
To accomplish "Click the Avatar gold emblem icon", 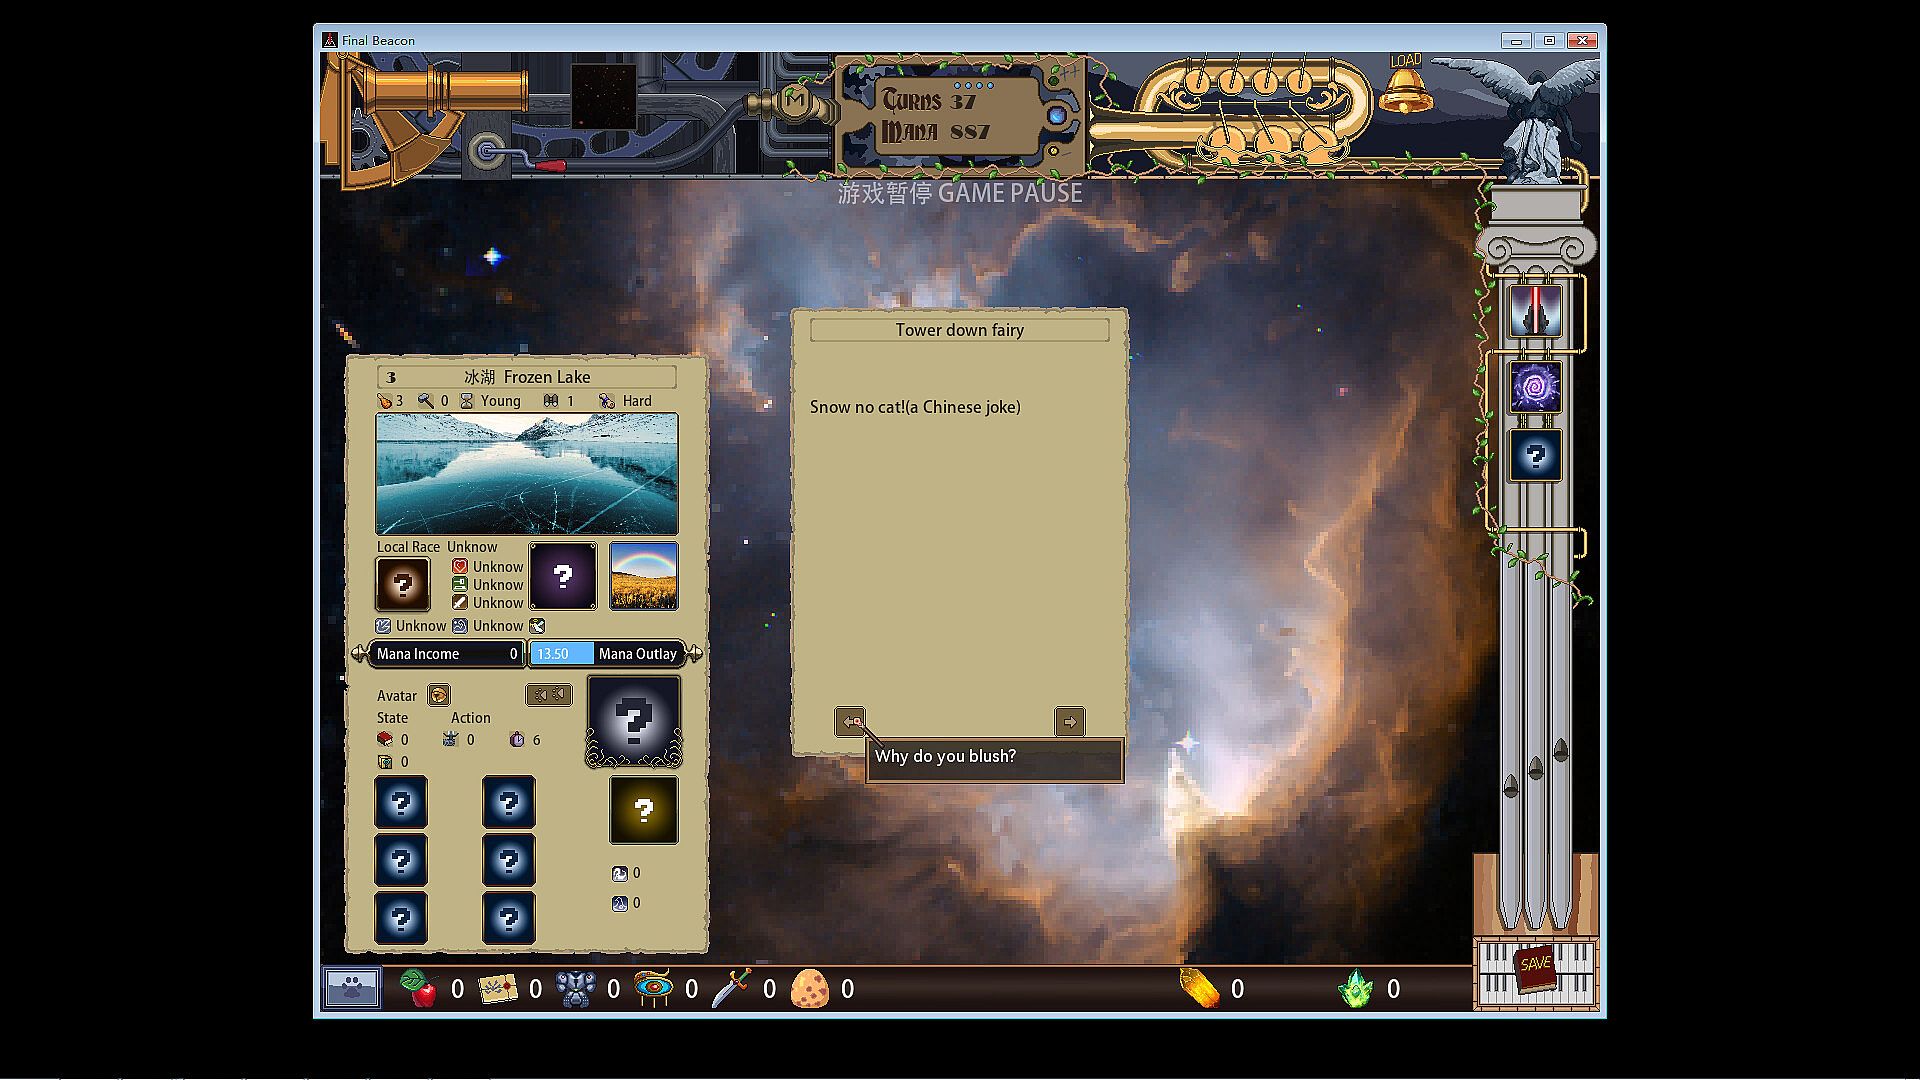I will [x=438, y=695].
